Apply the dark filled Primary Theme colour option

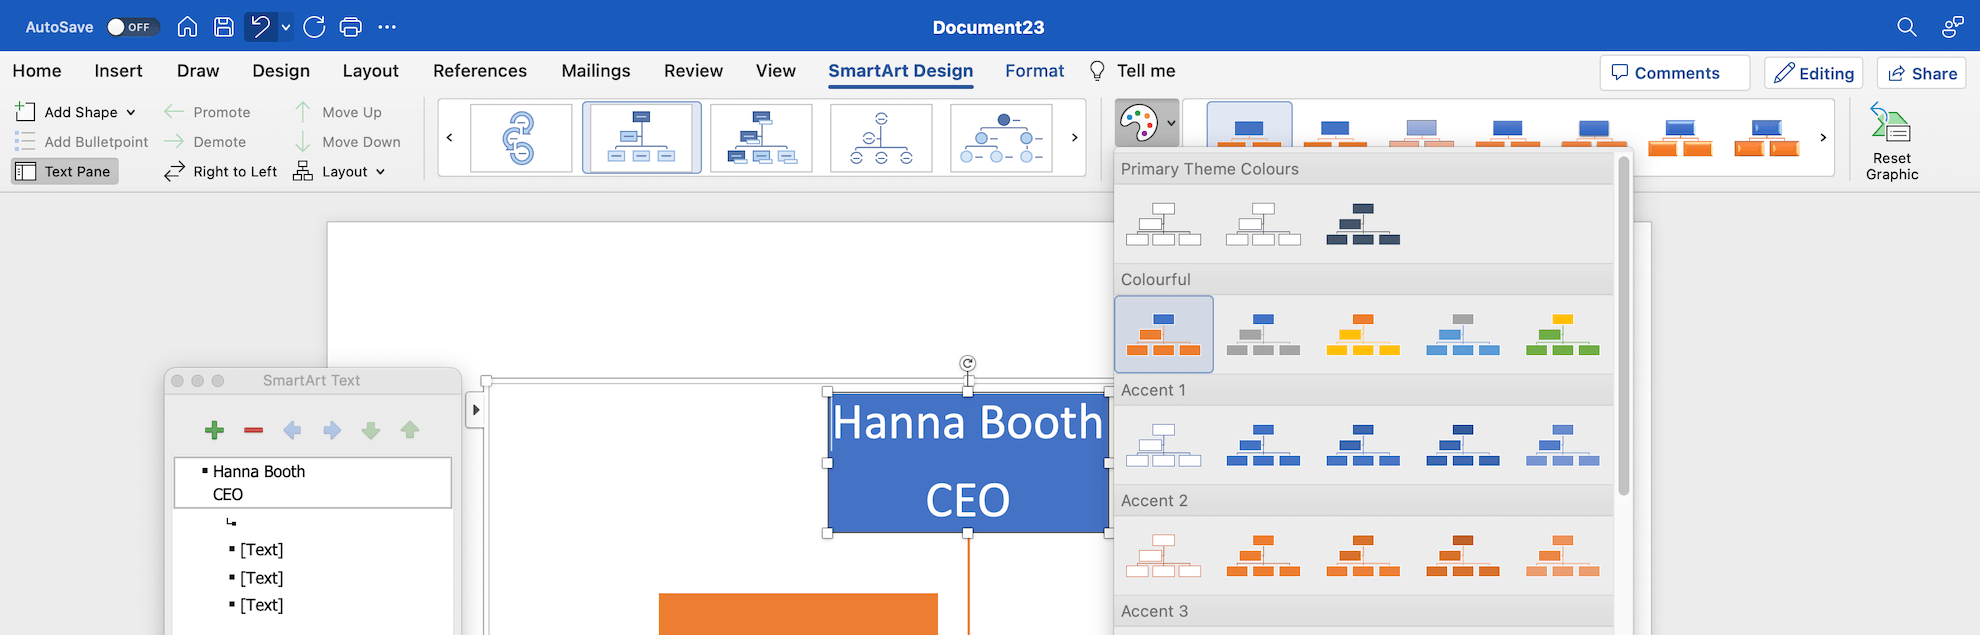click(1363, 224)
